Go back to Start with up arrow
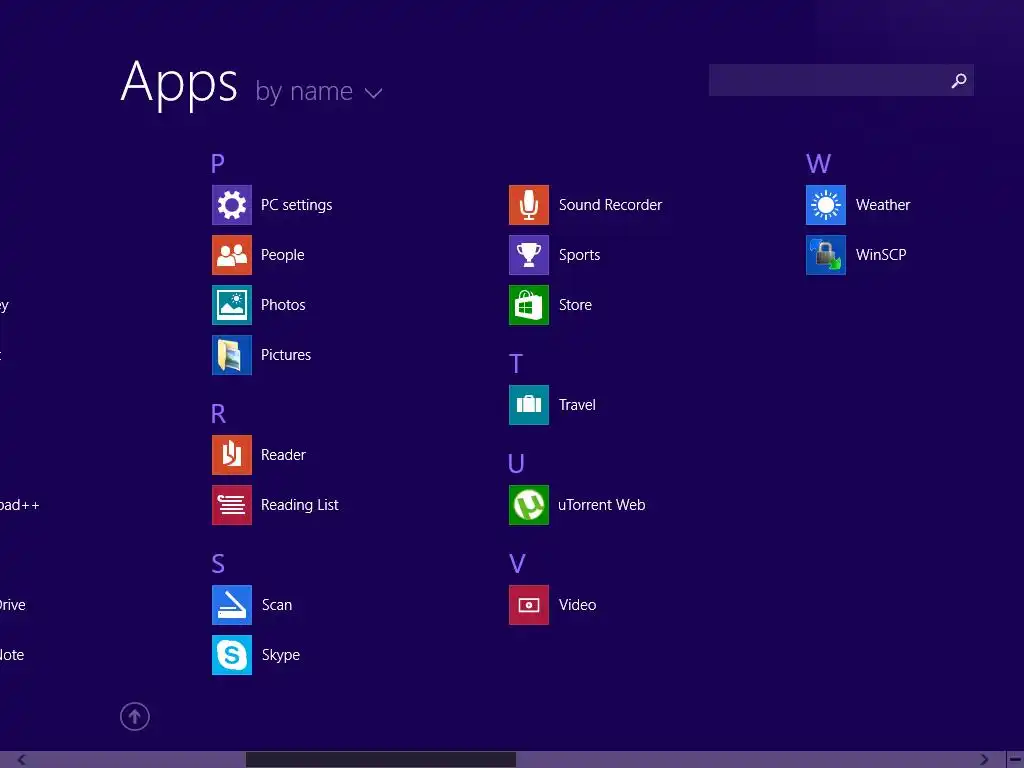The image size is (1024, 768). [135, 716]
